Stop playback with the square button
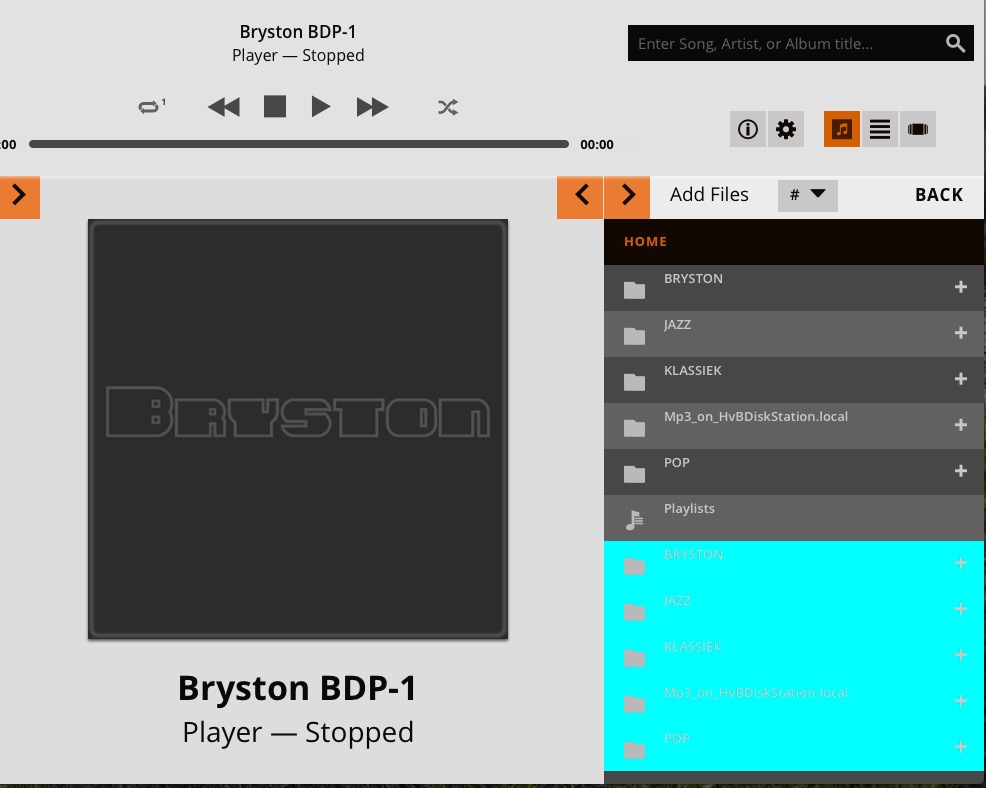The height and width of the screenshot is (788, 986). point(275,106)
